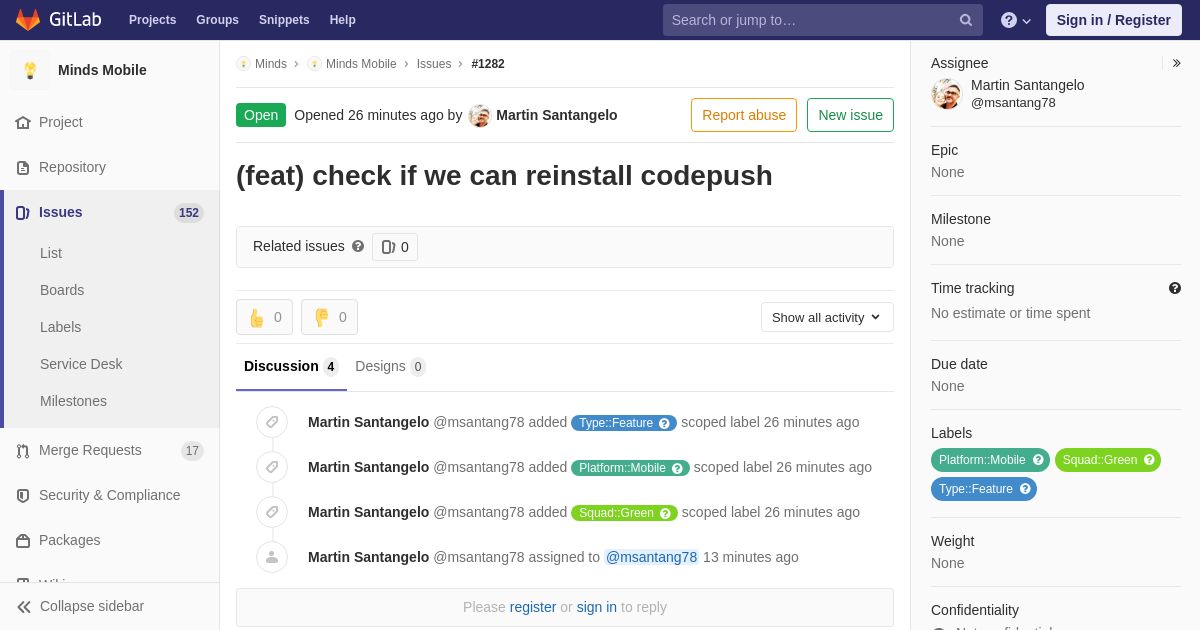Collapse sidebar using double-chevron icon
Screen dimensions: 1200x630
tap(24, 607)
